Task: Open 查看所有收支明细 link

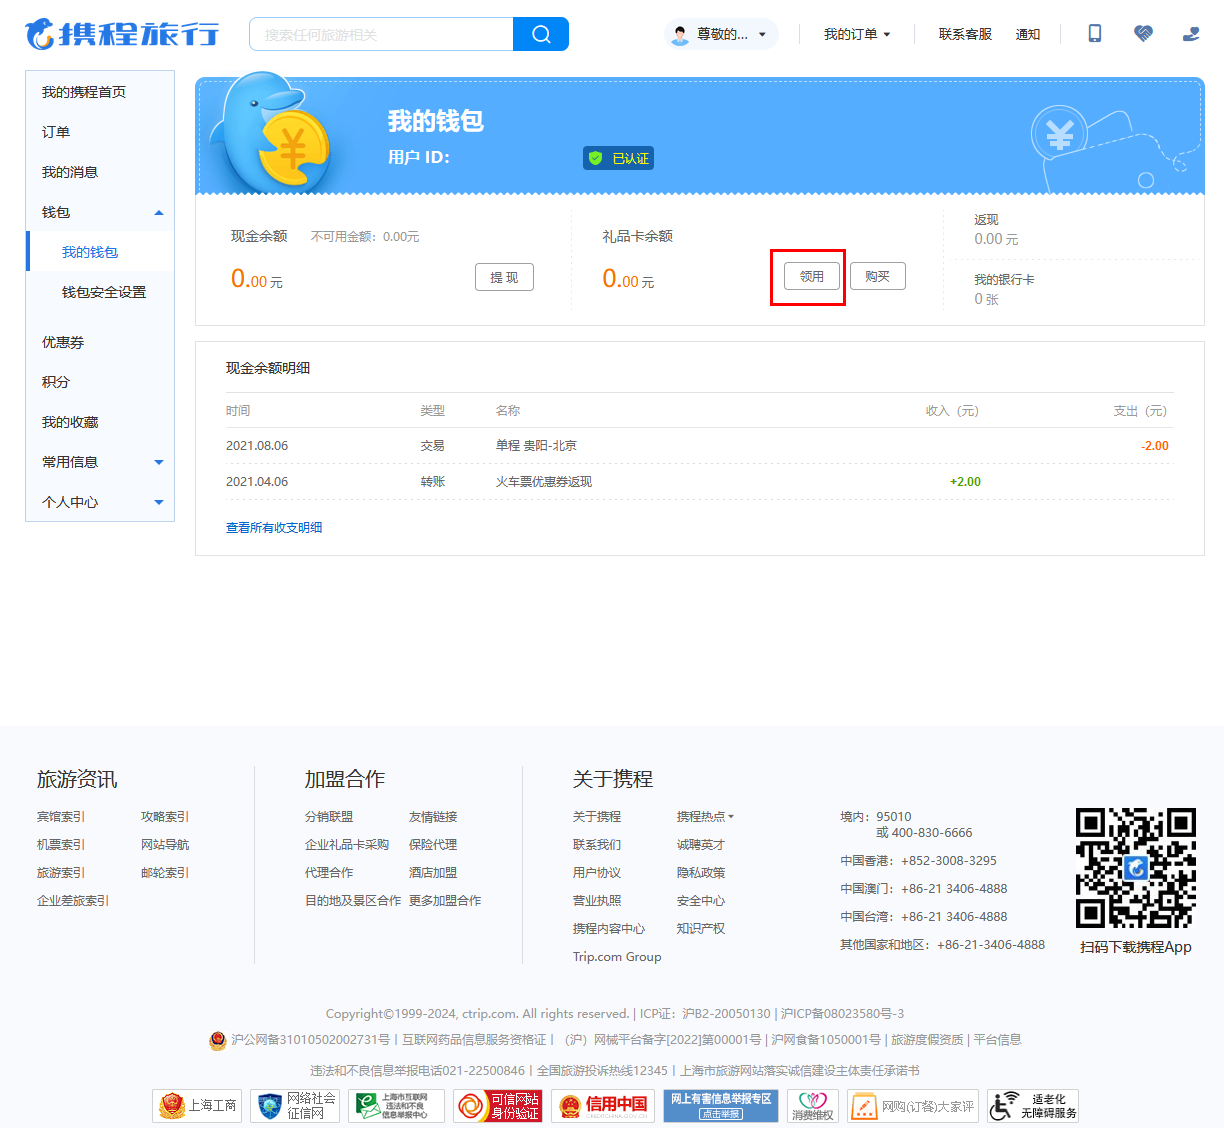Action: 274,527
